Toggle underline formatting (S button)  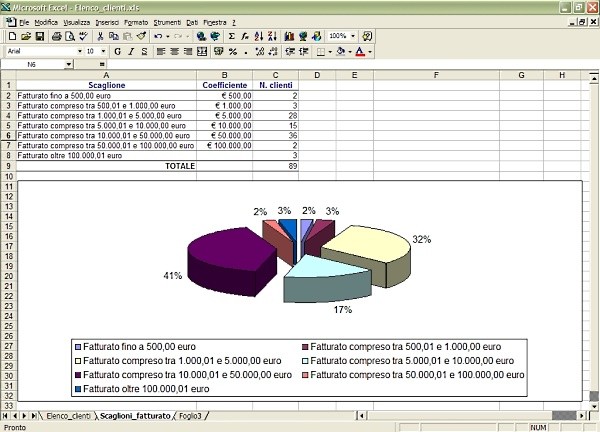144,51
